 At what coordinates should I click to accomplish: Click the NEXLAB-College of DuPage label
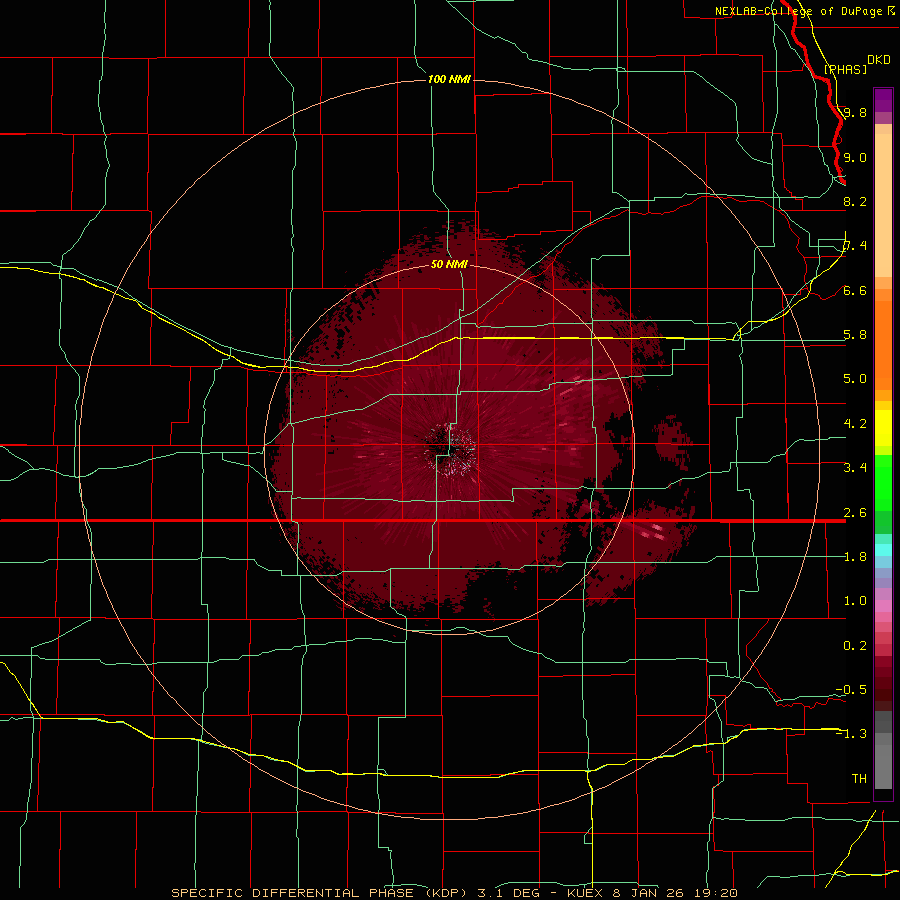798,11
